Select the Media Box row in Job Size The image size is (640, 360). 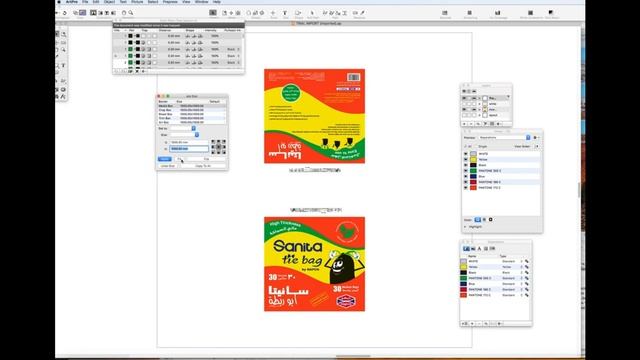191,106
